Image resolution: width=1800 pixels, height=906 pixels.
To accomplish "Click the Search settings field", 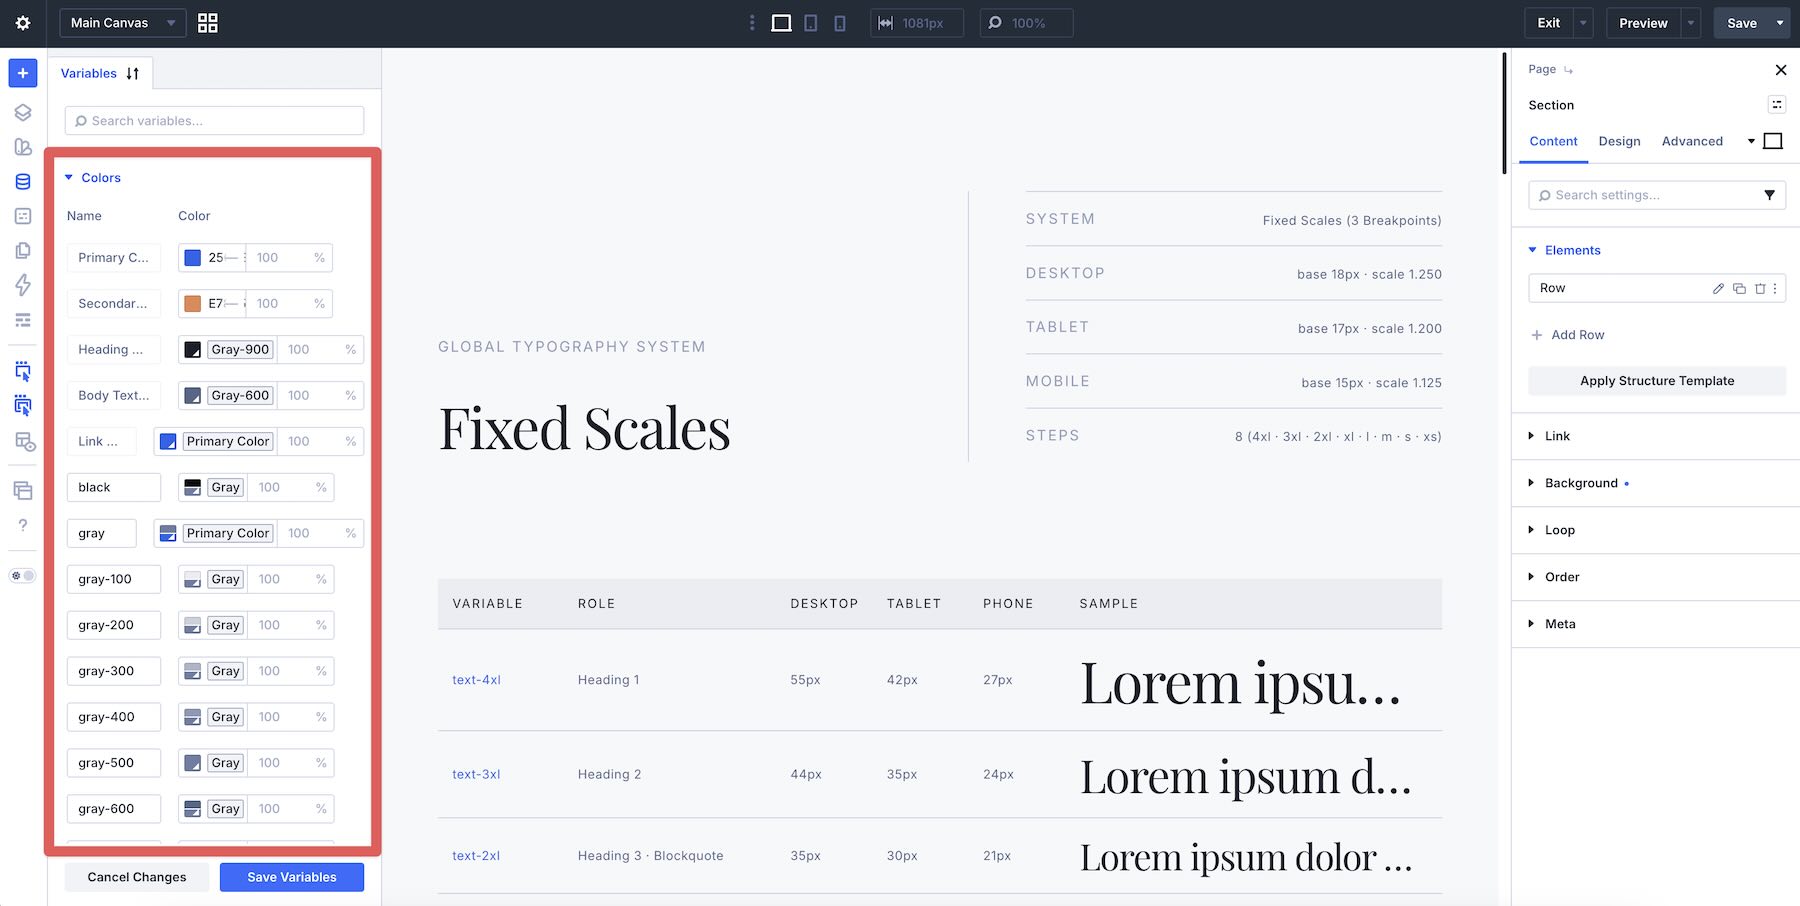I will [x=1657, y=195].
